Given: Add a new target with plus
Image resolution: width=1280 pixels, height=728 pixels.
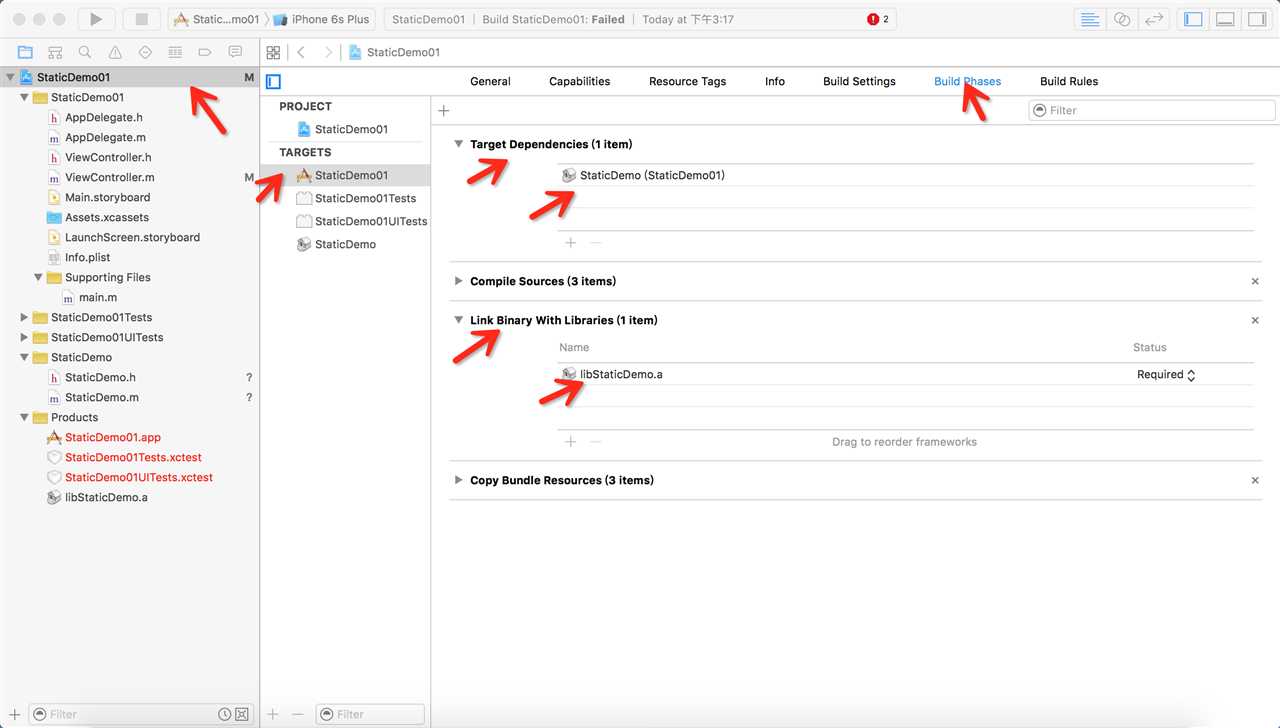Looking at the screenshot, I should pyautogui.click(x=273, y=714).
